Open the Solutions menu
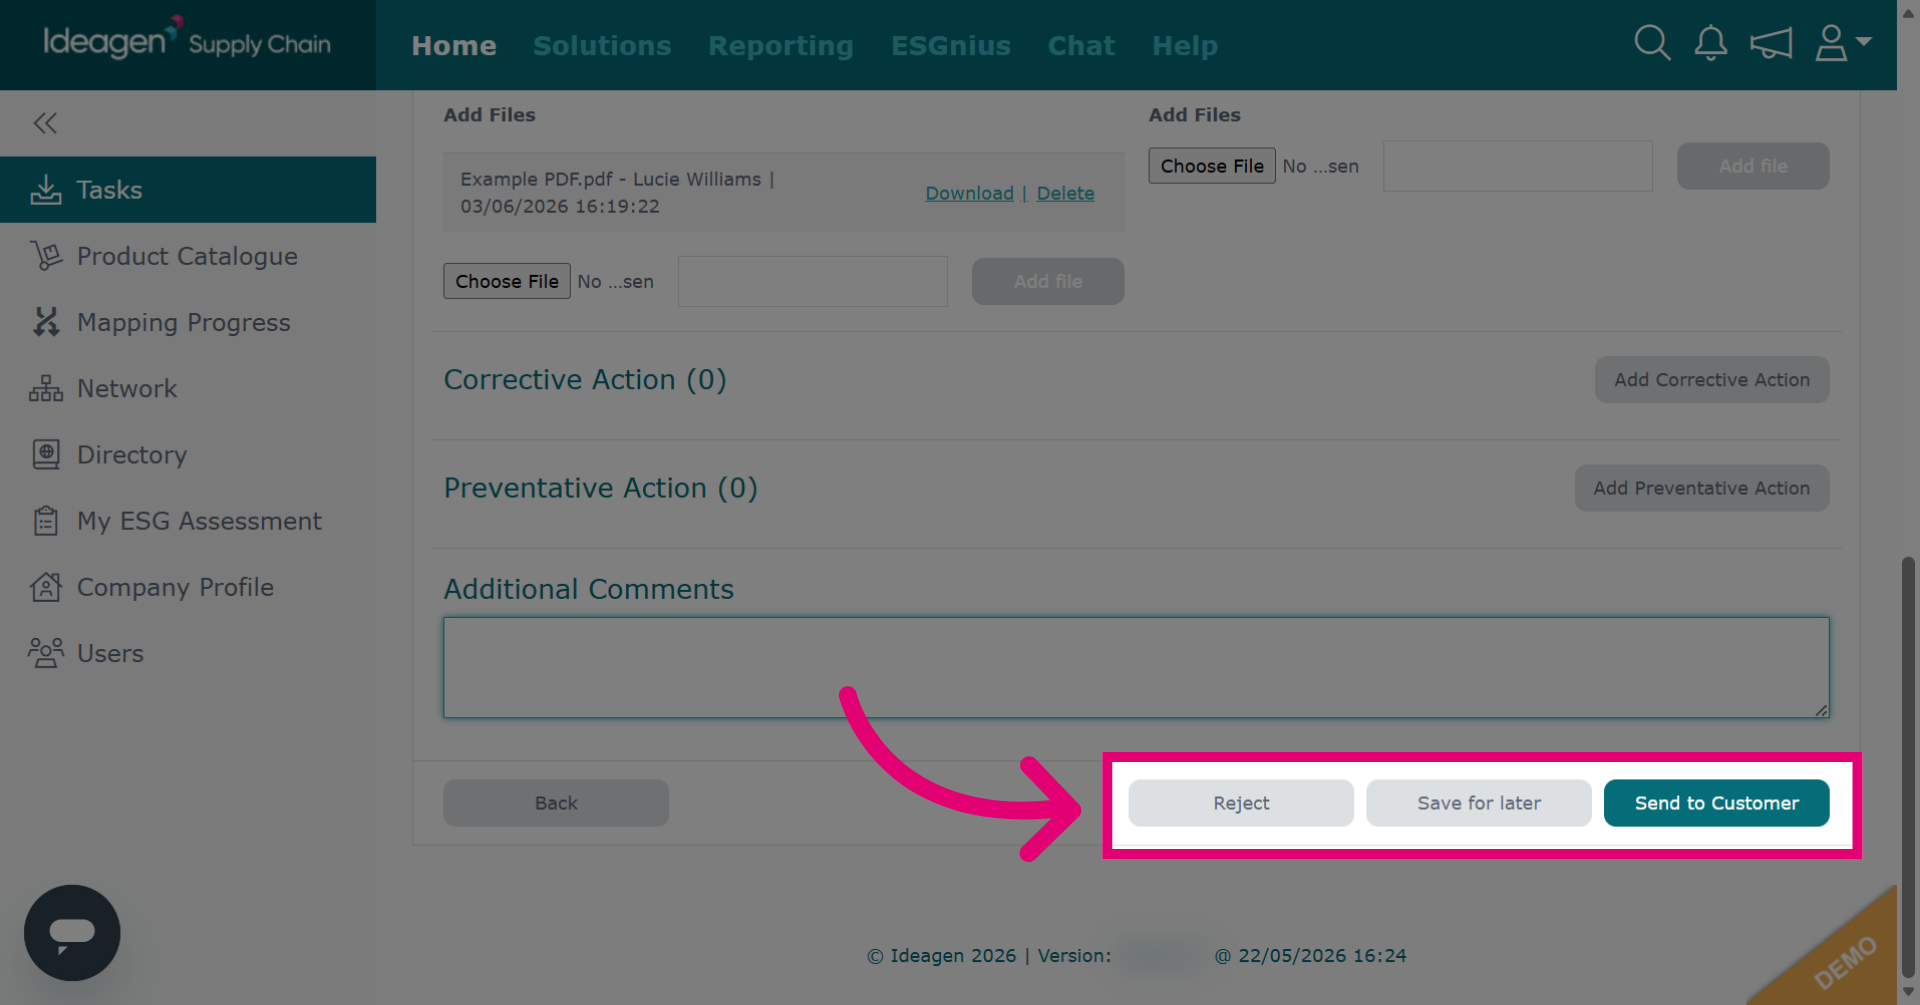 coord(602,45)
